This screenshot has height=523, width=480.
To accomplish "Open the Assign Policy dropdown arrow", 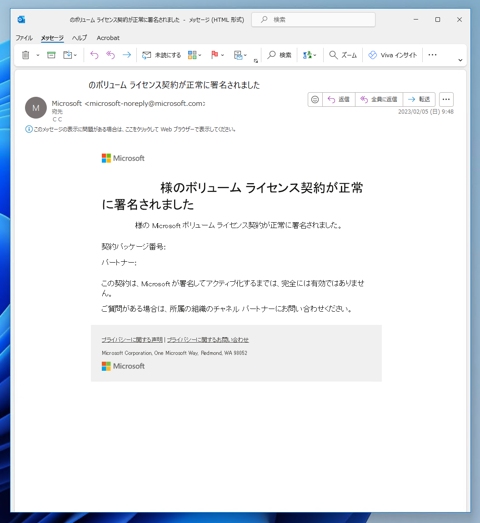I will [245, 55].
